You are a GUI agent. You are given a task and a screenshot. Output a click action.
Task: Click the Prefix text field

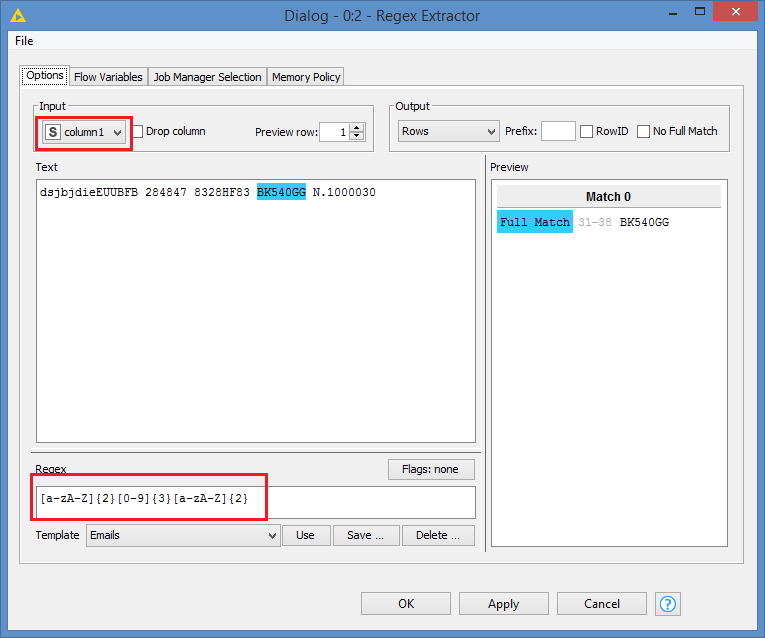[x=558, y=131]
